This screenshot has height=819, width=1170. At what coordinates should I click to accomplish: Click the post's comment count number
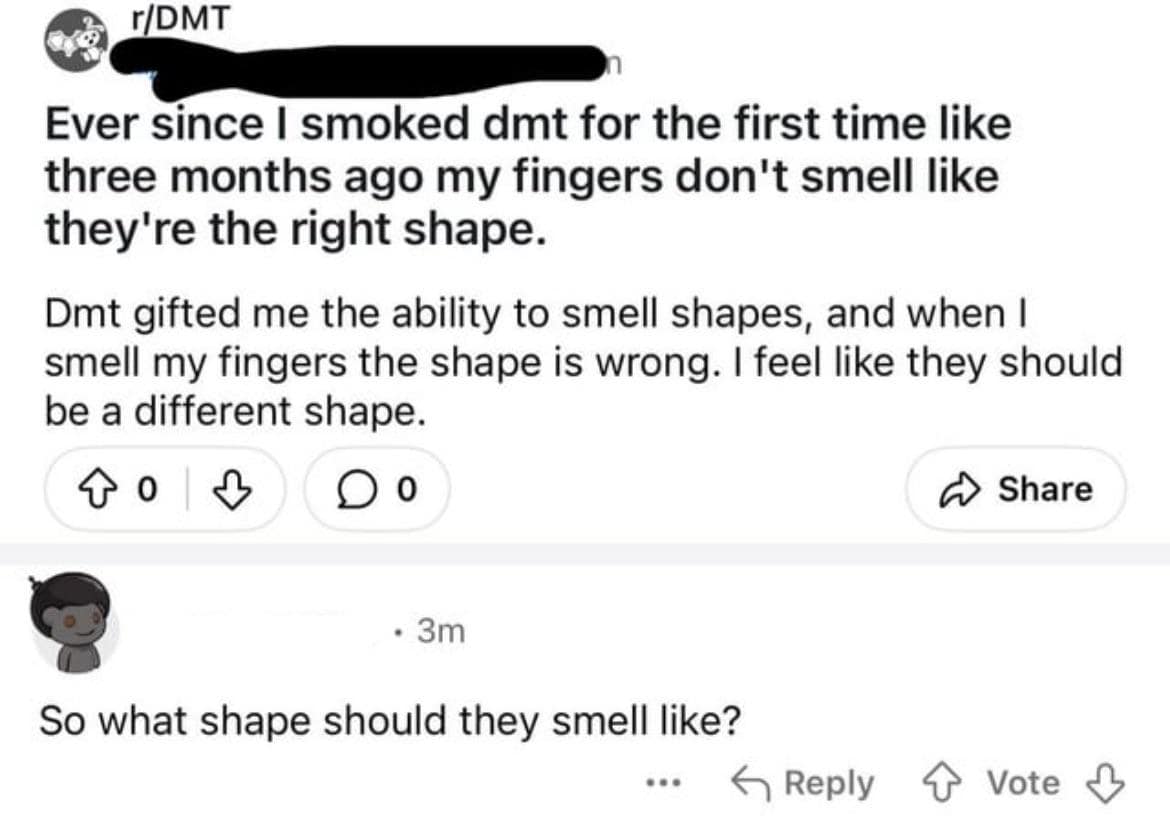point(406,489)
